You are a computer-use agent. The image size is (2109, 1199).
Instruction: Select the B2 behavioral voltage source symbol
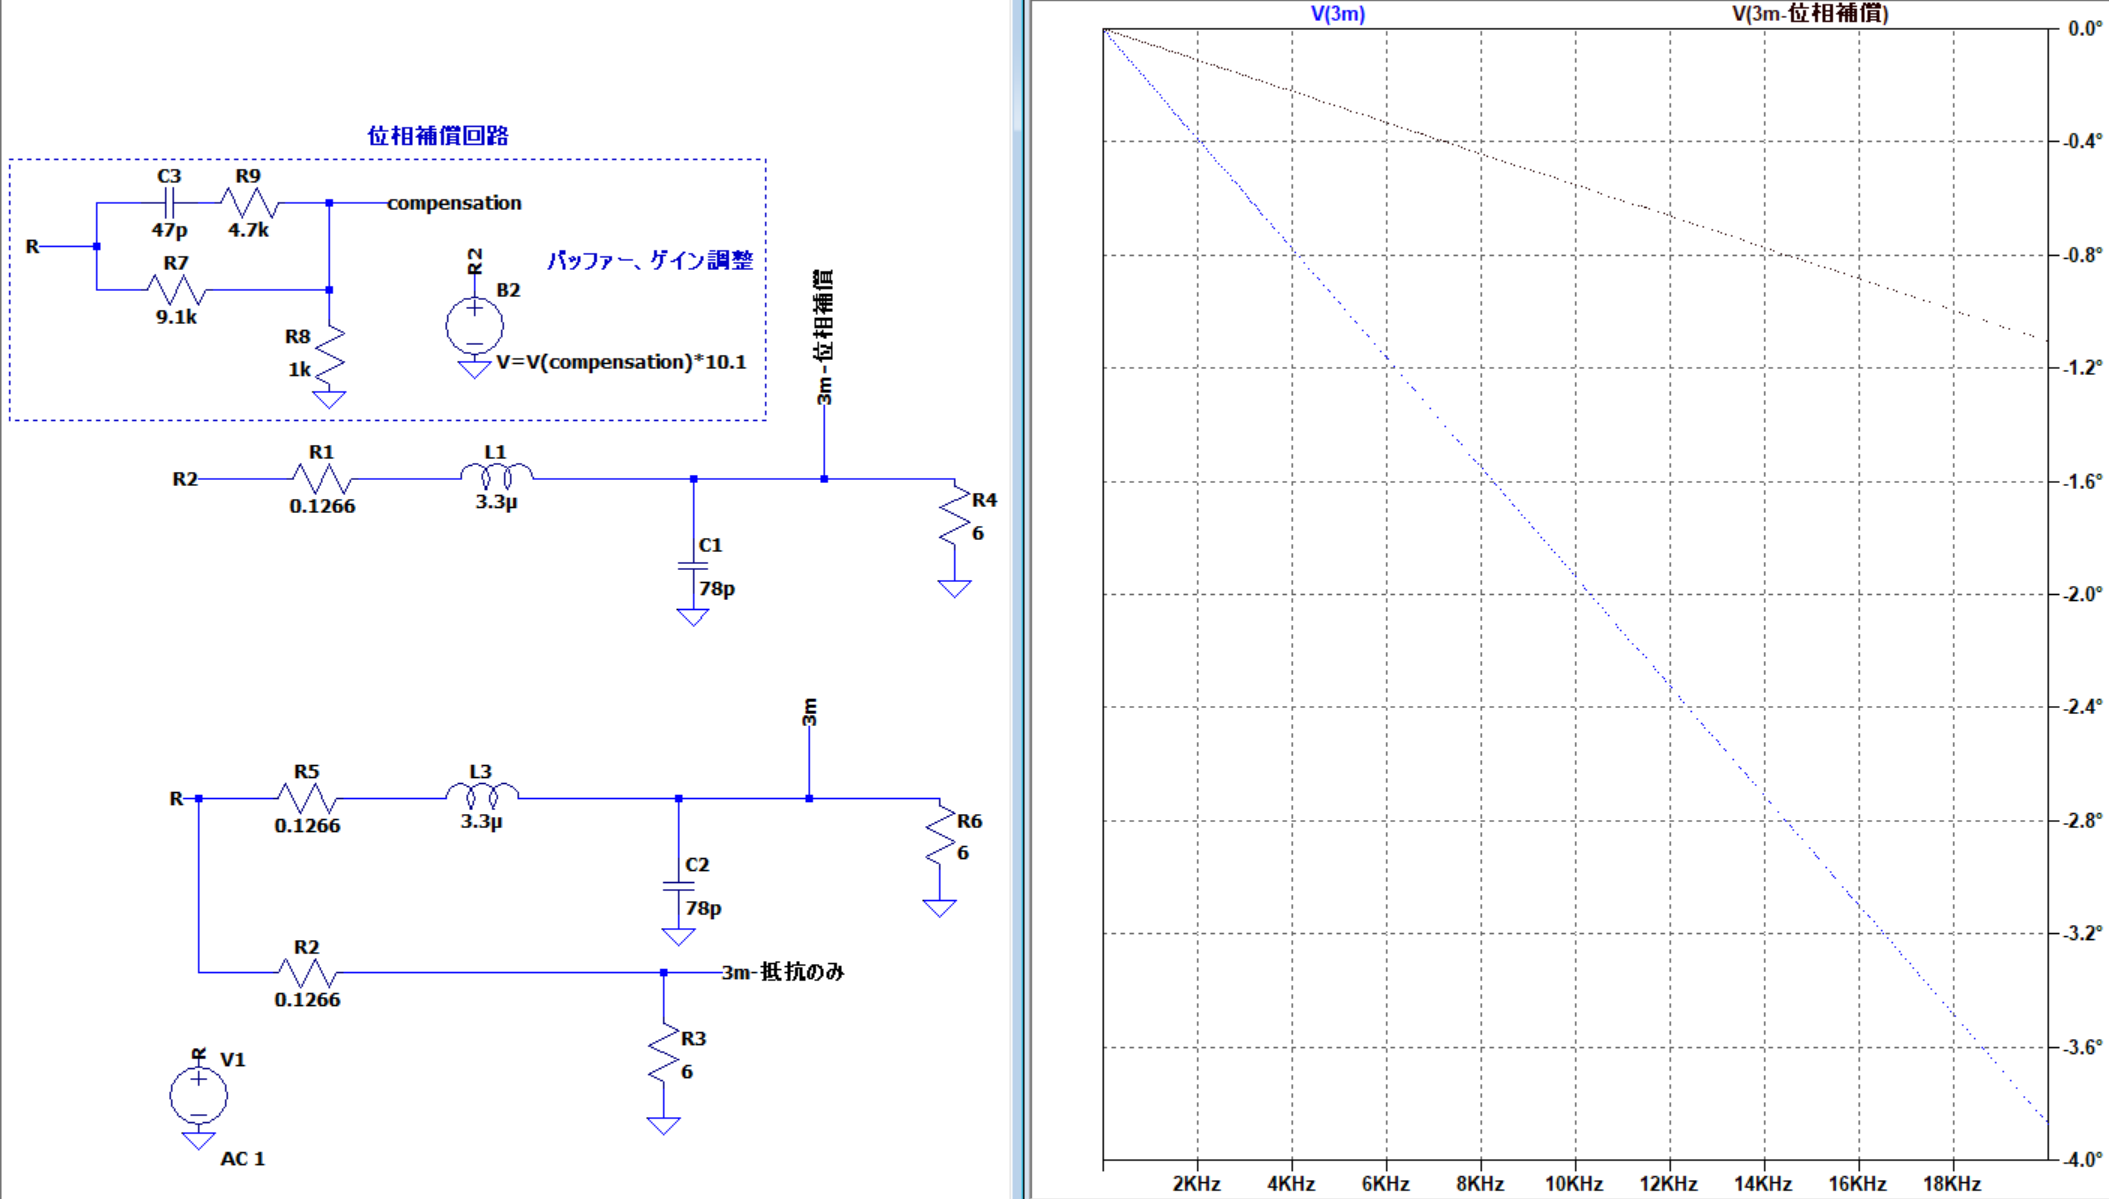(474, 325)
